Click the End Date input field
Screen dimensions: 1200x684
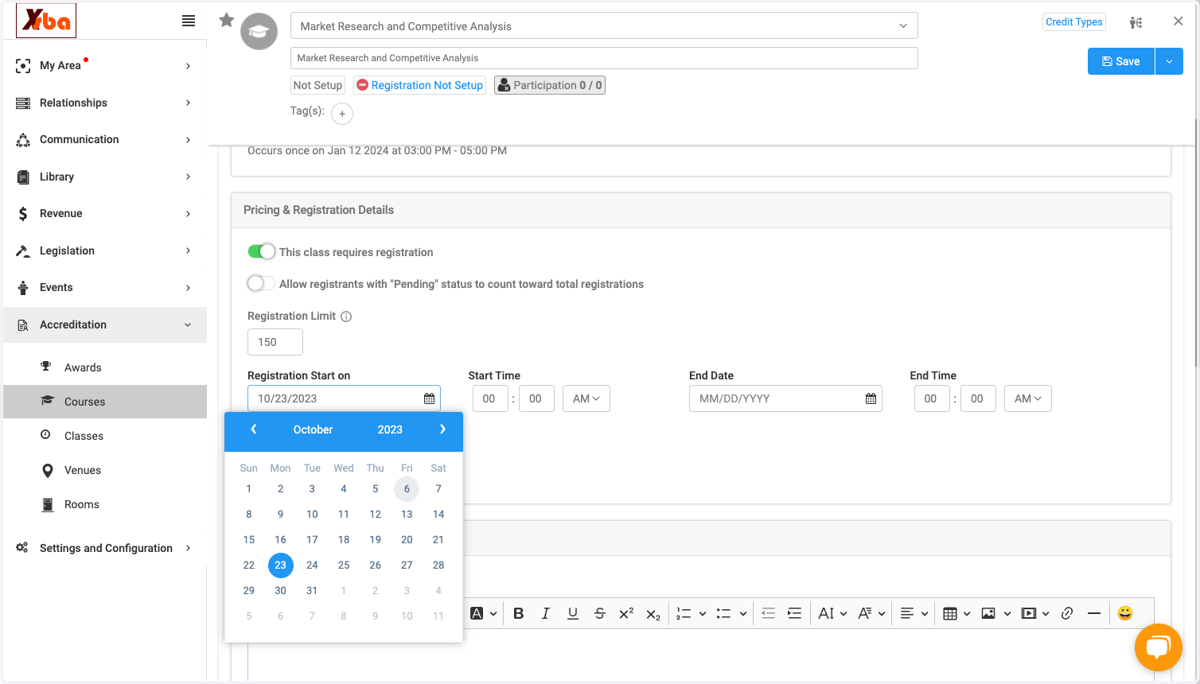(x=786, y=398)
